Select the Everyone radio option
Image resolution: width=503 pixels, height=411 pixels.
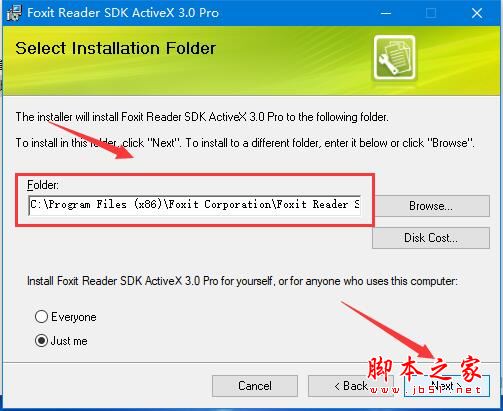[x=41, y=317]
